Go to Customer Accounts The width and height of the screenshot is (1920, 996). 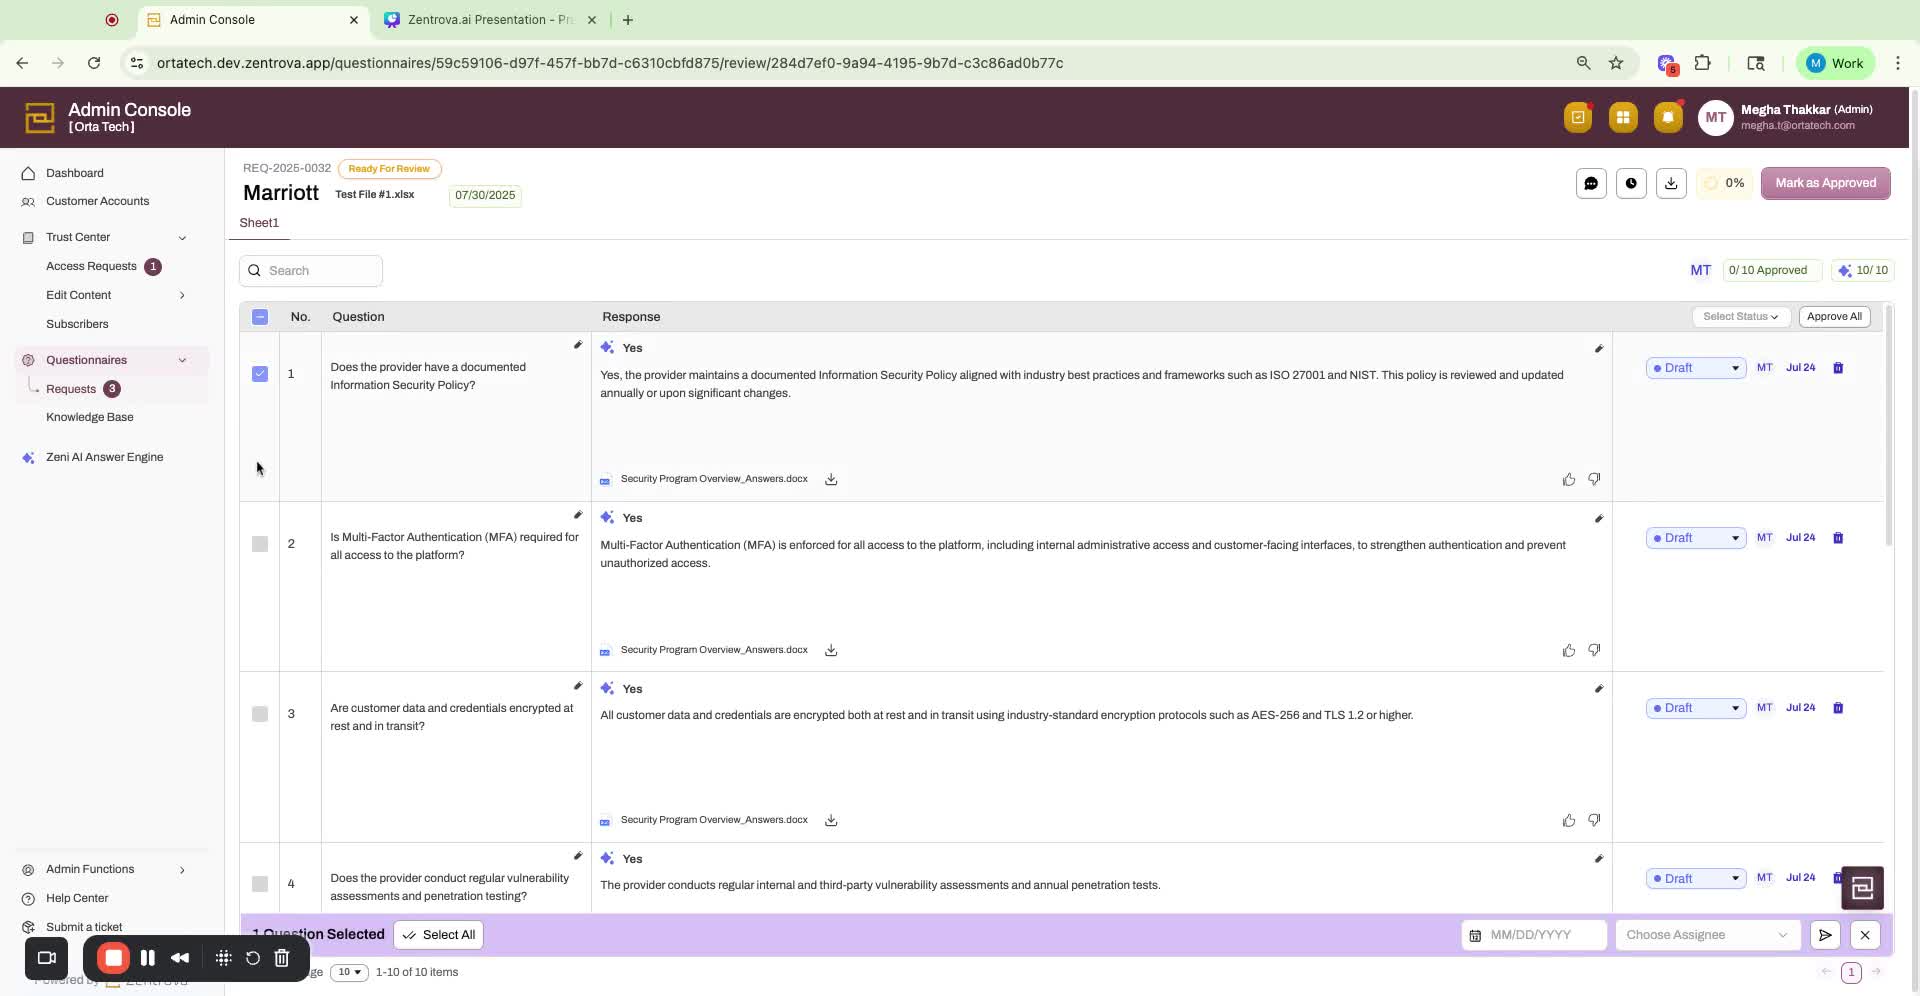point(97,202)
